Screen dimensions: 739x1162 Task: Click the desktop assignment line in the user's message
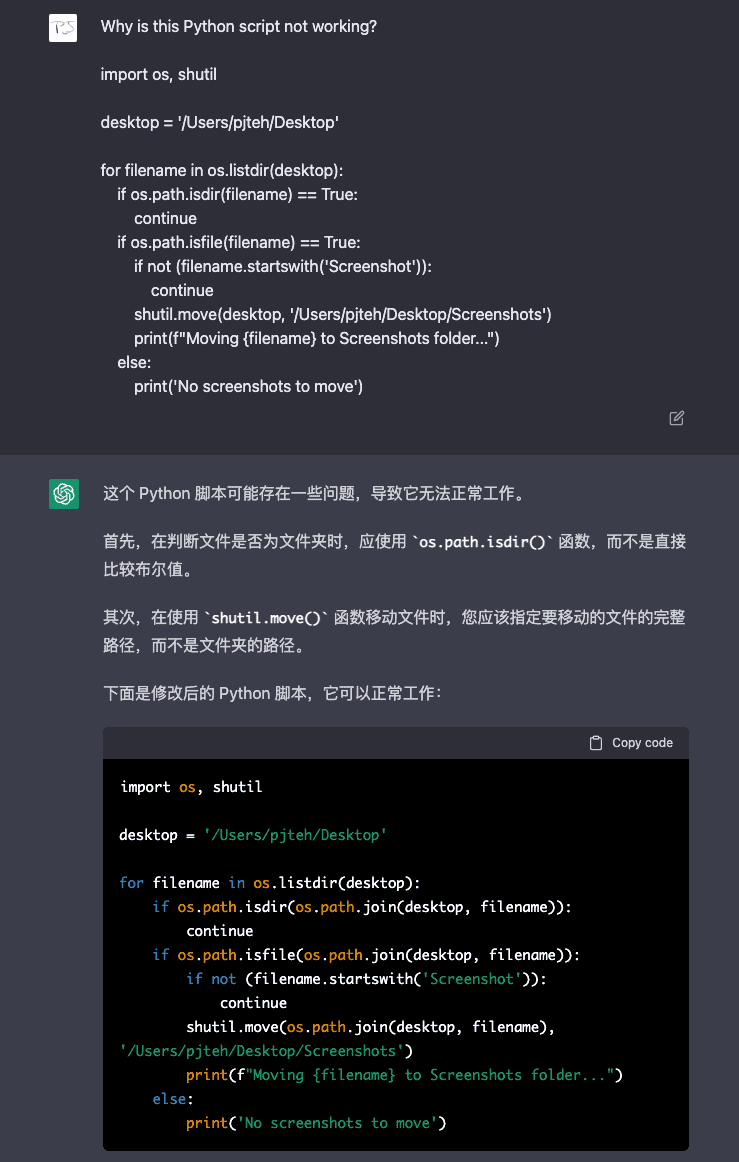[x=220, y=123]
